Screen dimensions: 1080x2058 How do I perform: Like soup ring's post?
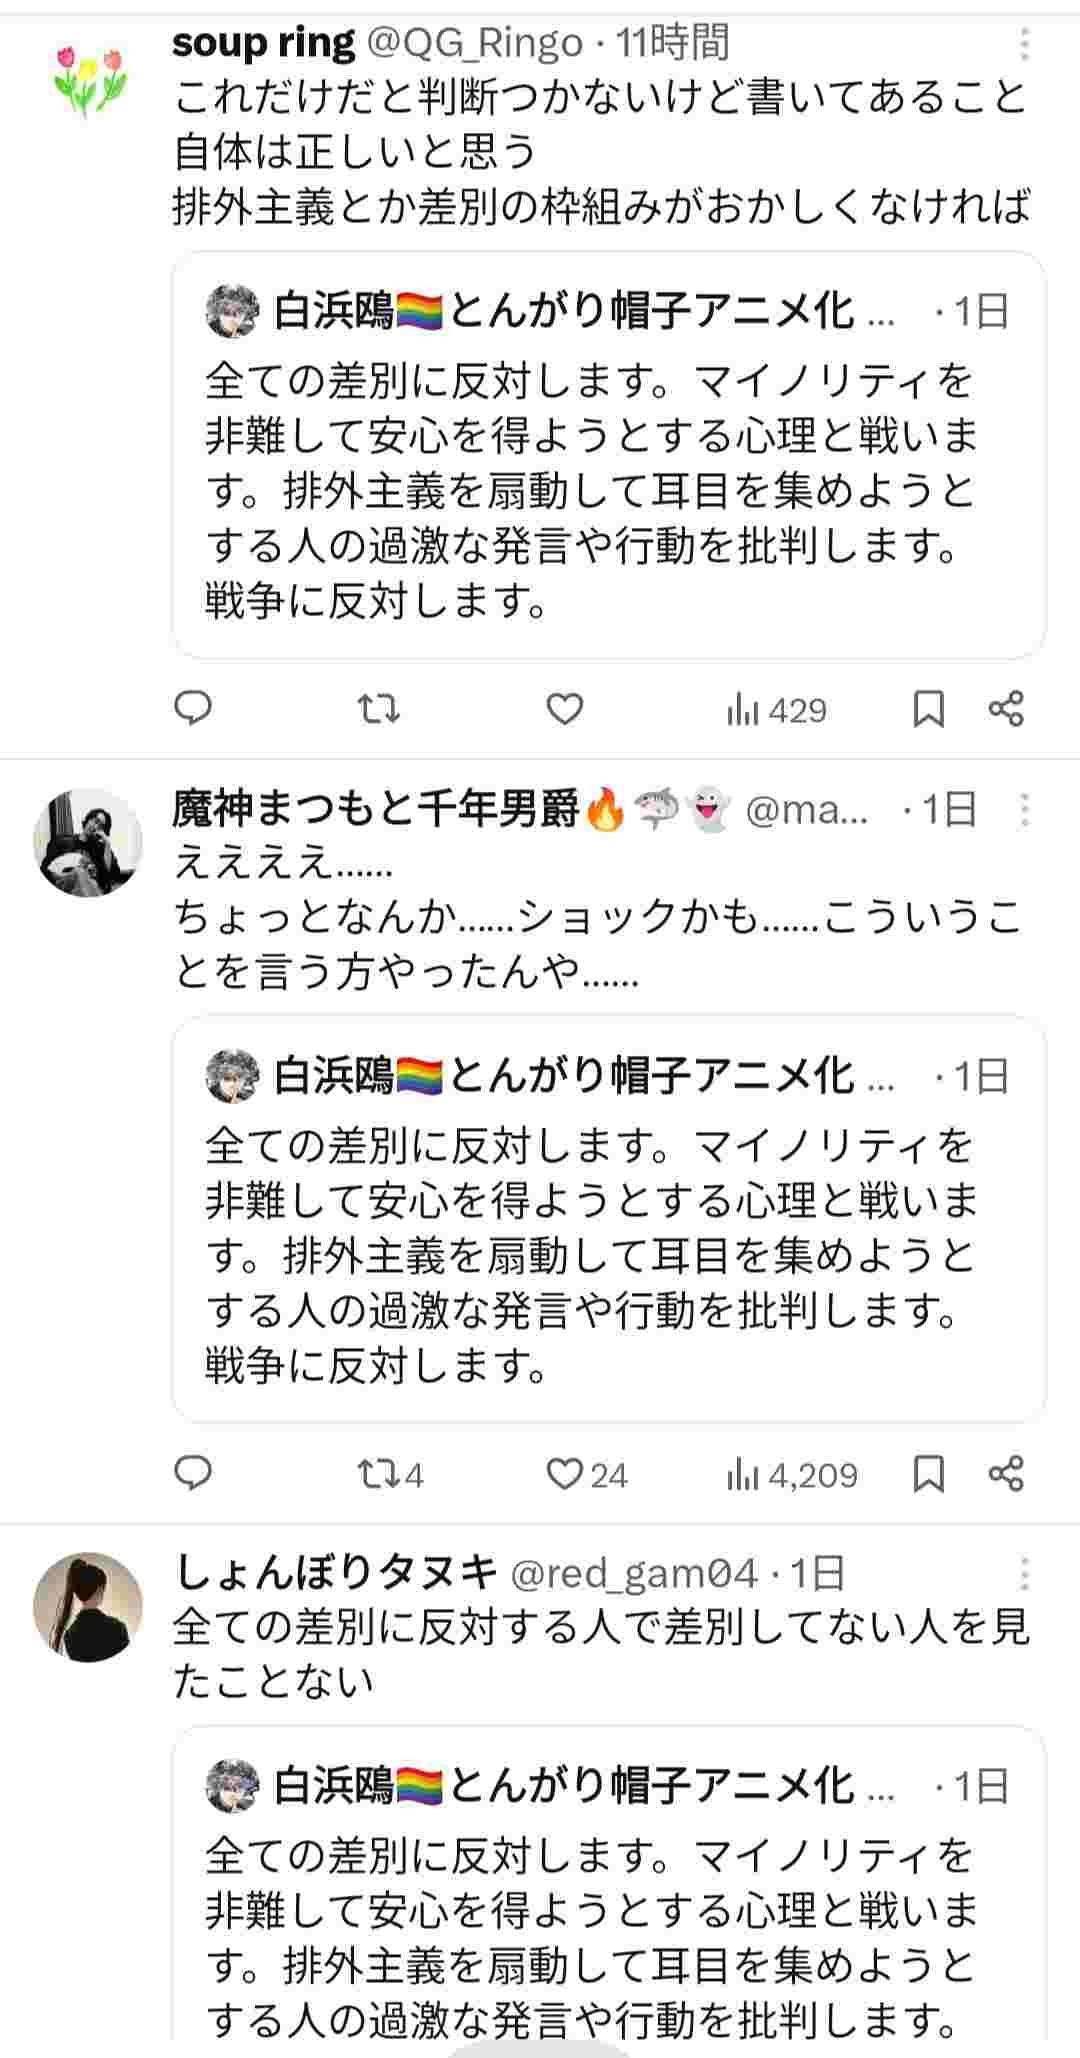(564, 709)
